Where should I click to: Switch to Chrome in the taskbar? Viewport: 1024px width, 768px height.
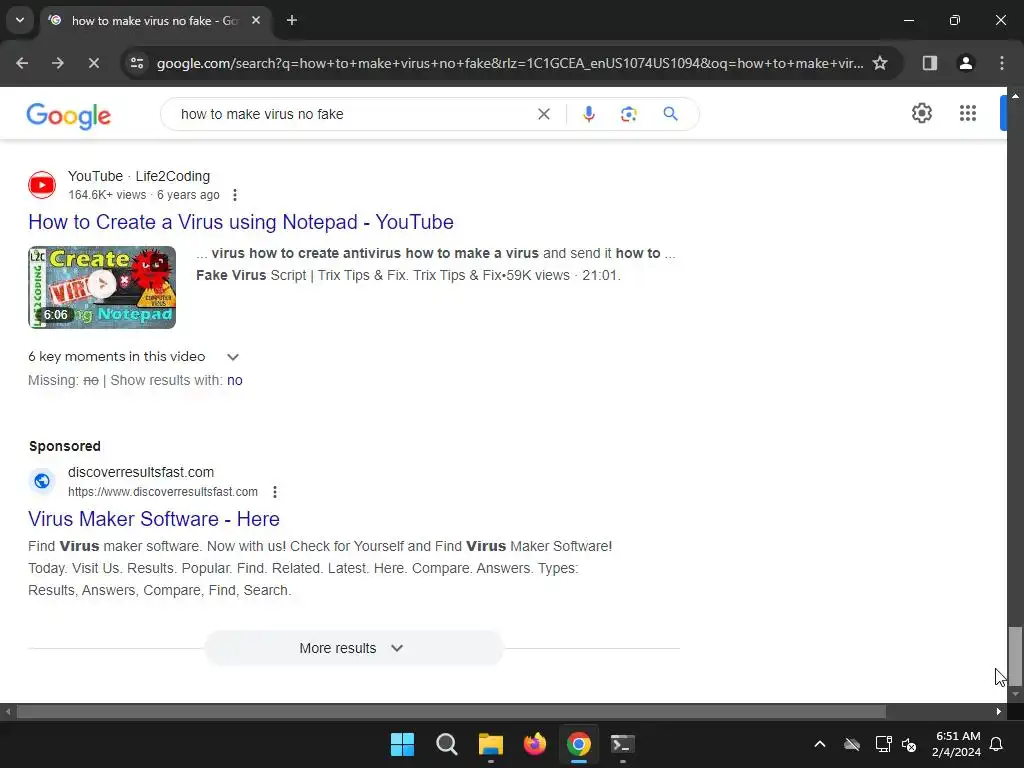[x=579, y=744]
